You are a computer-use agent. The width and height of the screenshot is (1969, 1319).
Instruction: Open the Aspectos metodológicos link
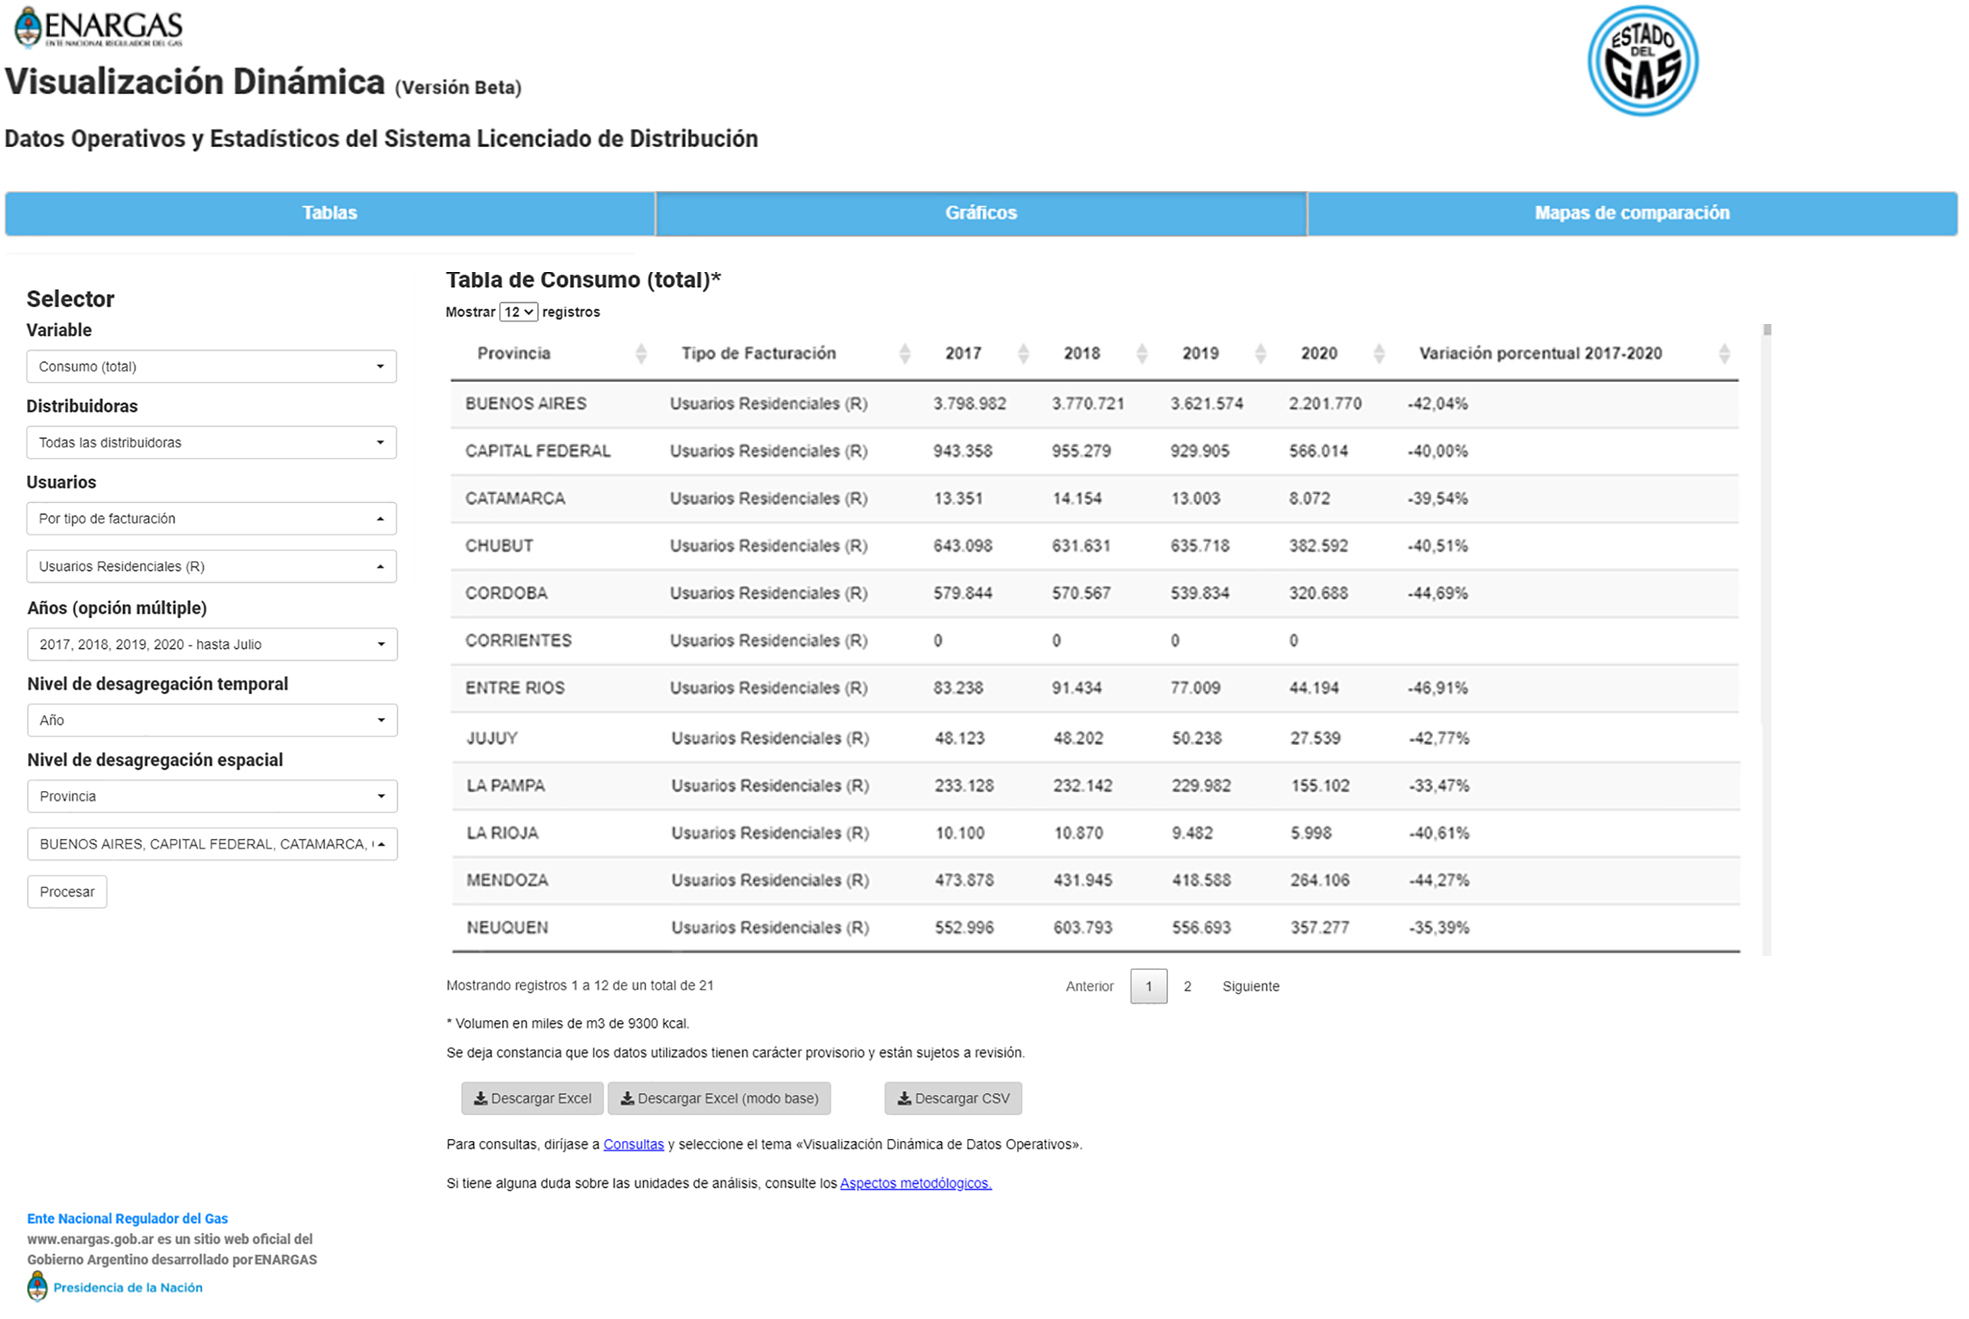[x=913, y=1182]
